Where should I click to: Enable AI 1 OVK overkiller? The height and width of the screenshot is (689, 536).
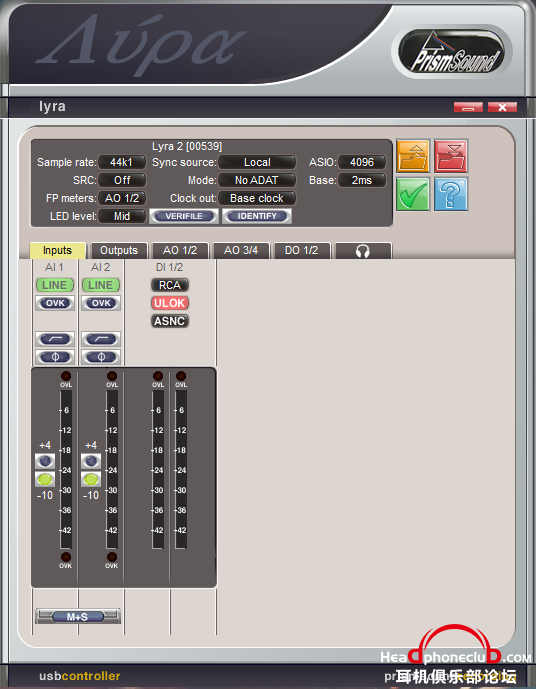pyautogui.click(x=55, y=303)
